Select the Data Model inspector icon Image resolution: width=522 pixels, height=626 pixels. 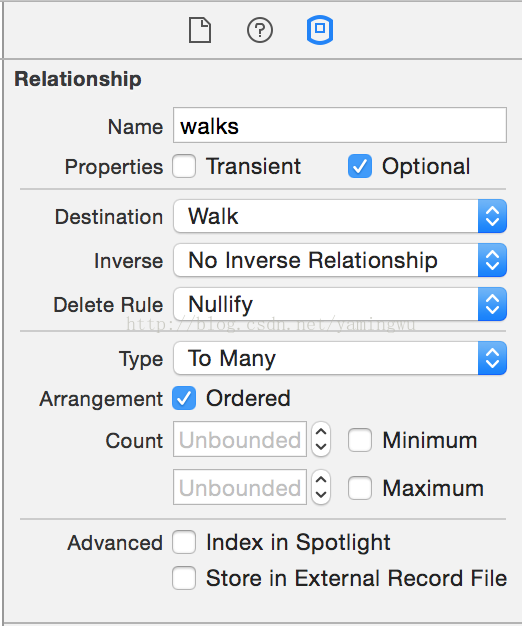click(x=320, y=30)
